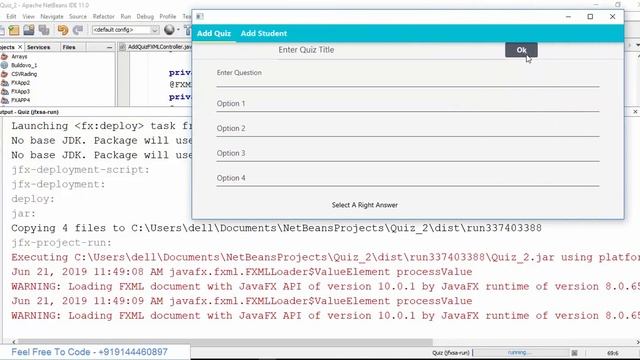This screenshot has height=360, width=640.
Task: Click the 'jfx-deployment-script:' output line
Action: coord(80,170)
